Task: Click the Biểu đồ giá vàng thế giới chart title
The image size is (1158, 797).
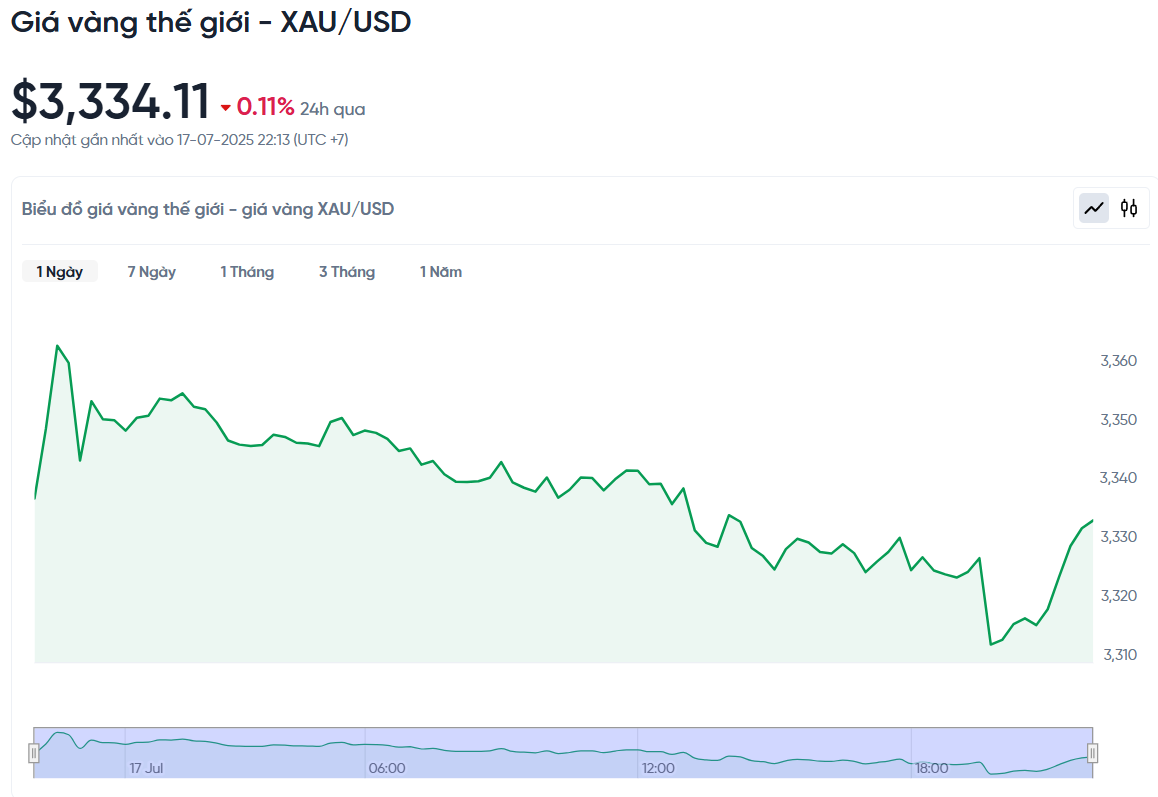Action: 208,209
